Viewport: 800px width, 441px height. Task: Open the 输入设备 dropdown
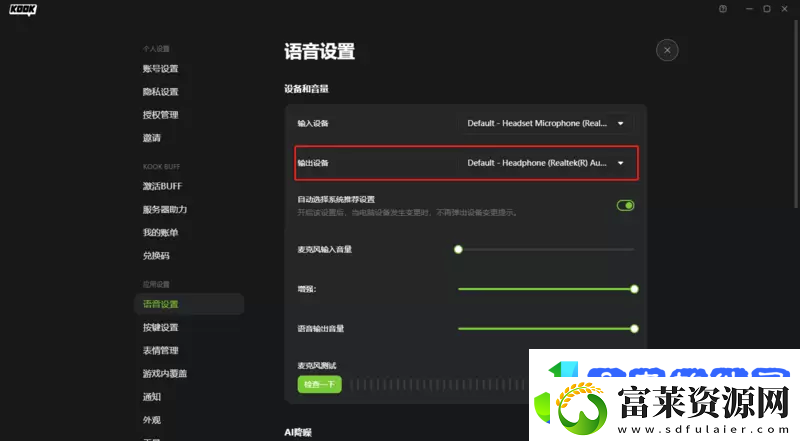tap(546, 123)
